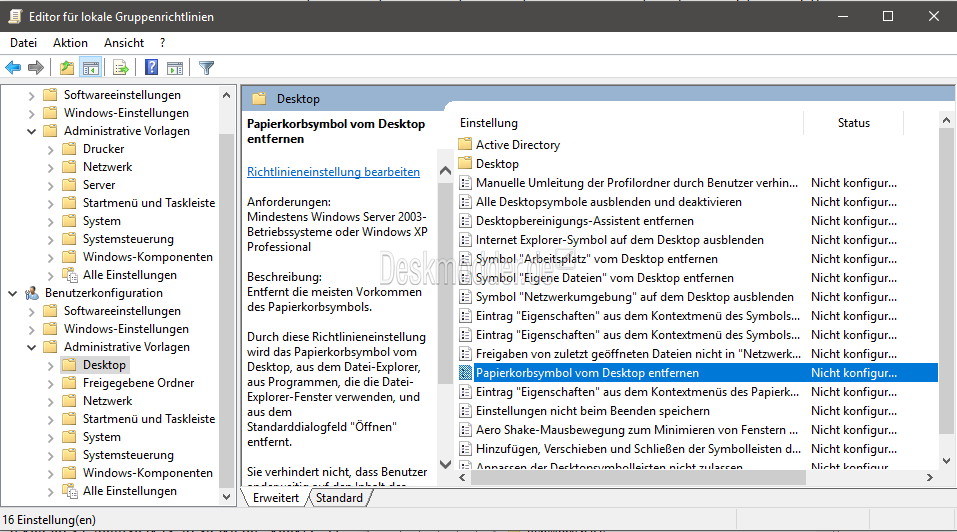Select the Desktopbereinigungs-Assistent entfernen setting
The width and height of the screenshot is (957, 532).
(585, 221)
